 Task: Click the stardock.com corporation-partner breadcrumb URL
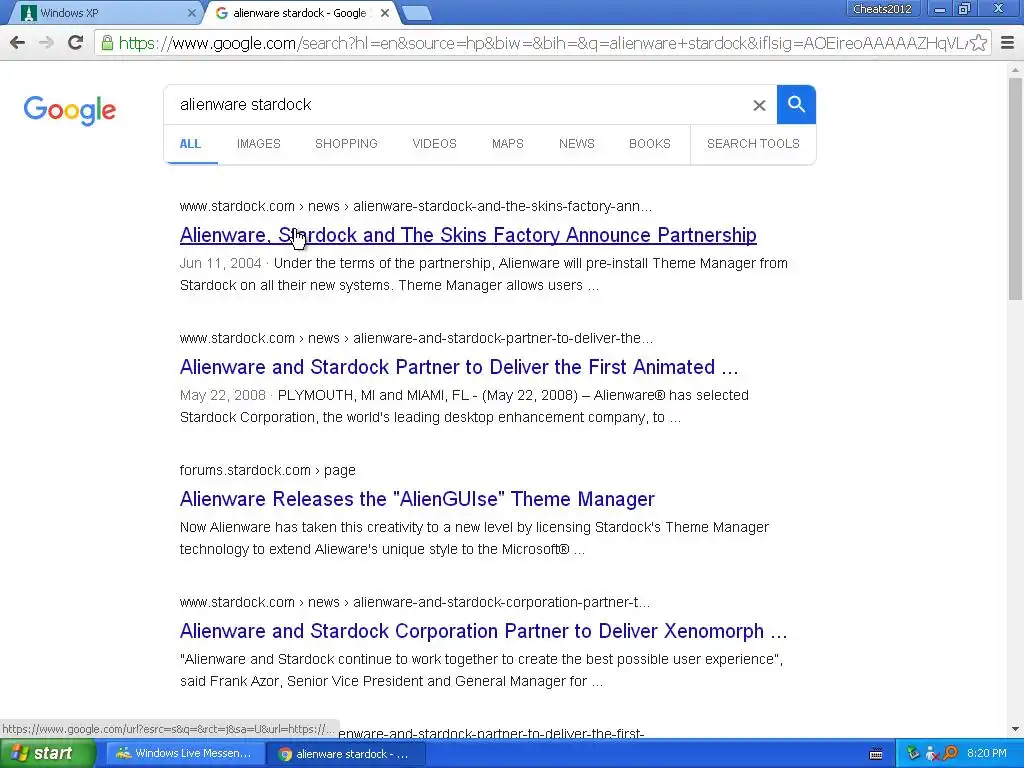tap(415, 602)
